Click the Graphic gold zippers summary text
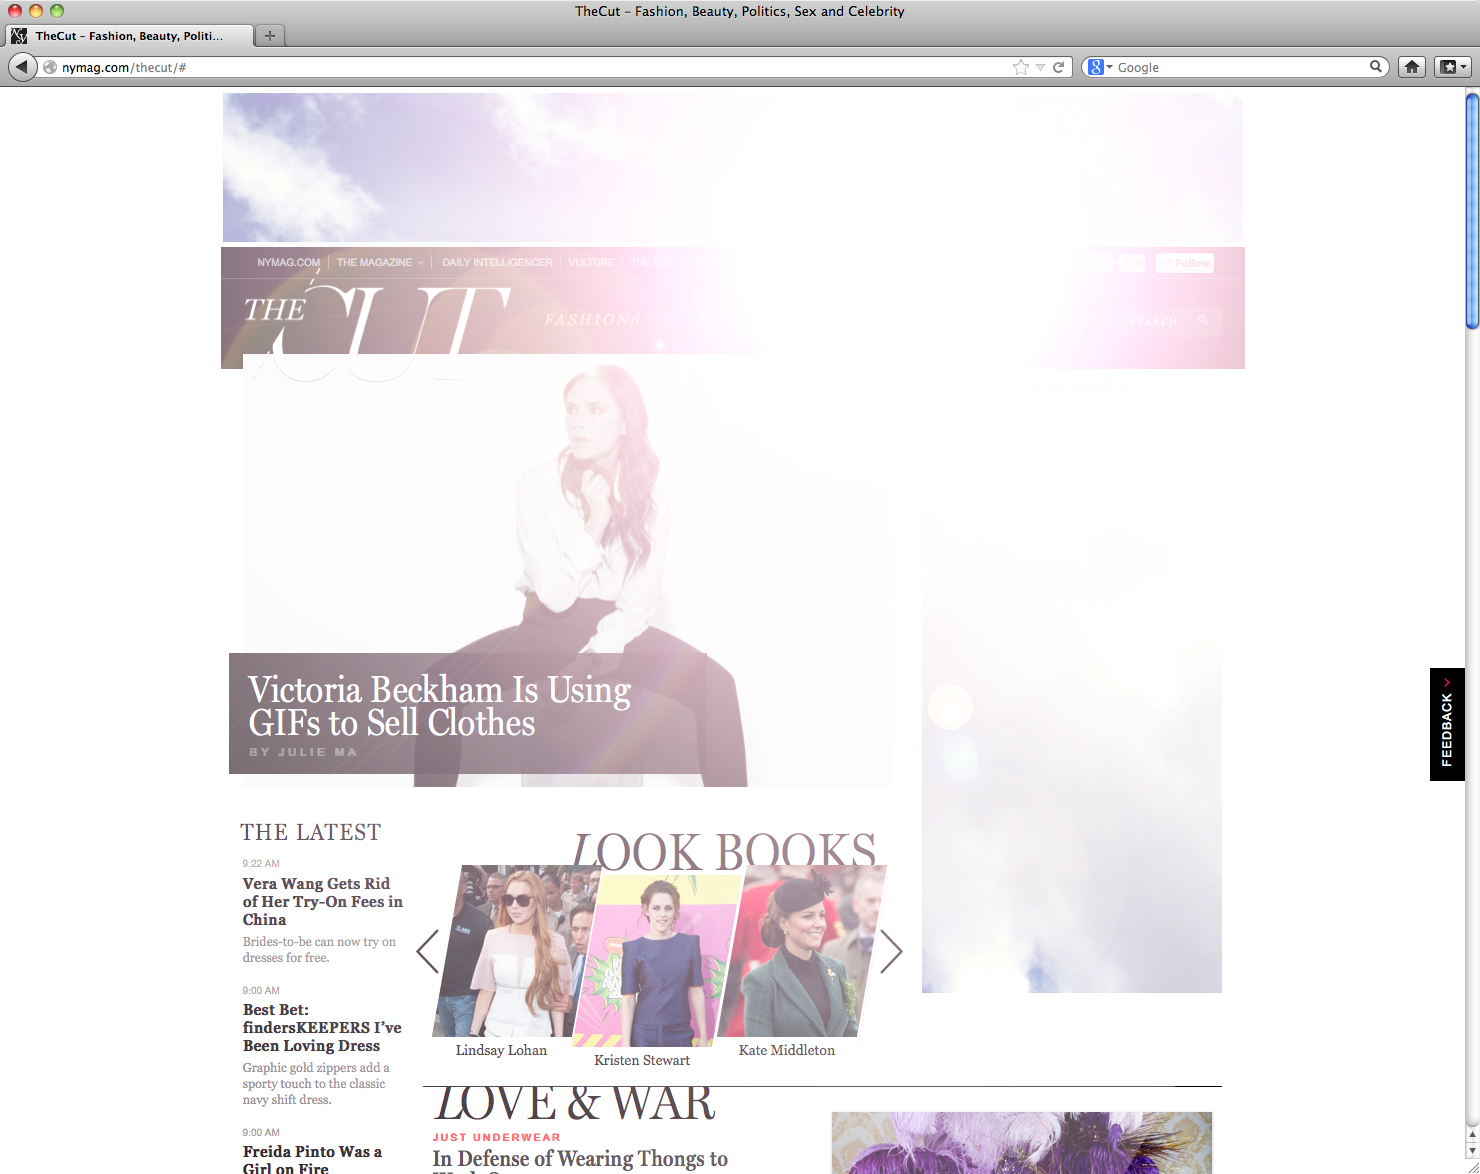The width and height of the screenshot is (1480, 1174). point(316,1083)
